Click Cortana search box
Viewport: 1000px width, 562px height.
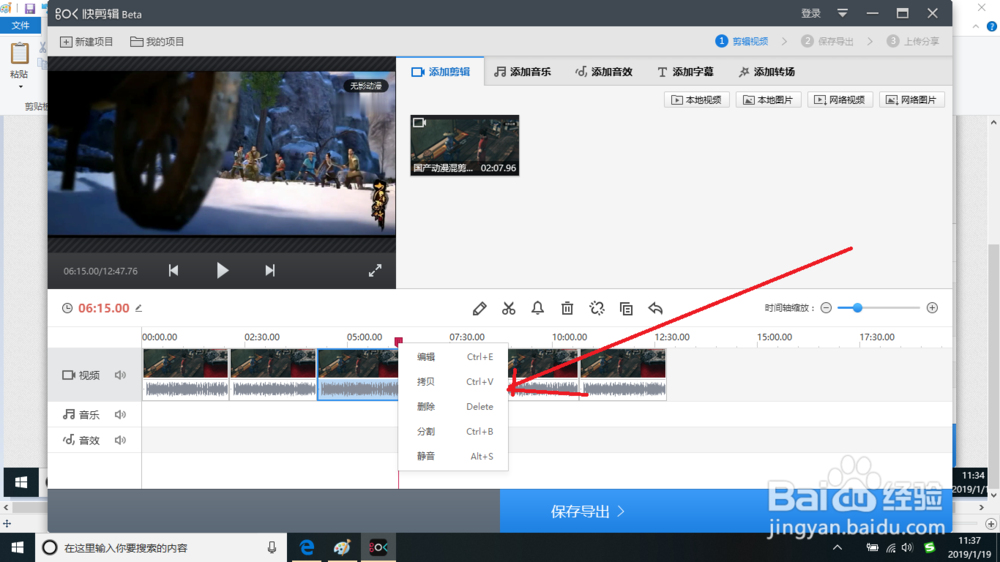tap(159, 547)
